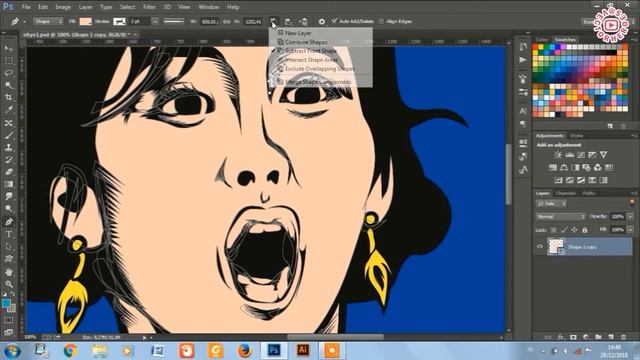Screen dimensions: 640x360
Task: Open the shape Stroke color swatch
Action: click(x=119, y=21)
